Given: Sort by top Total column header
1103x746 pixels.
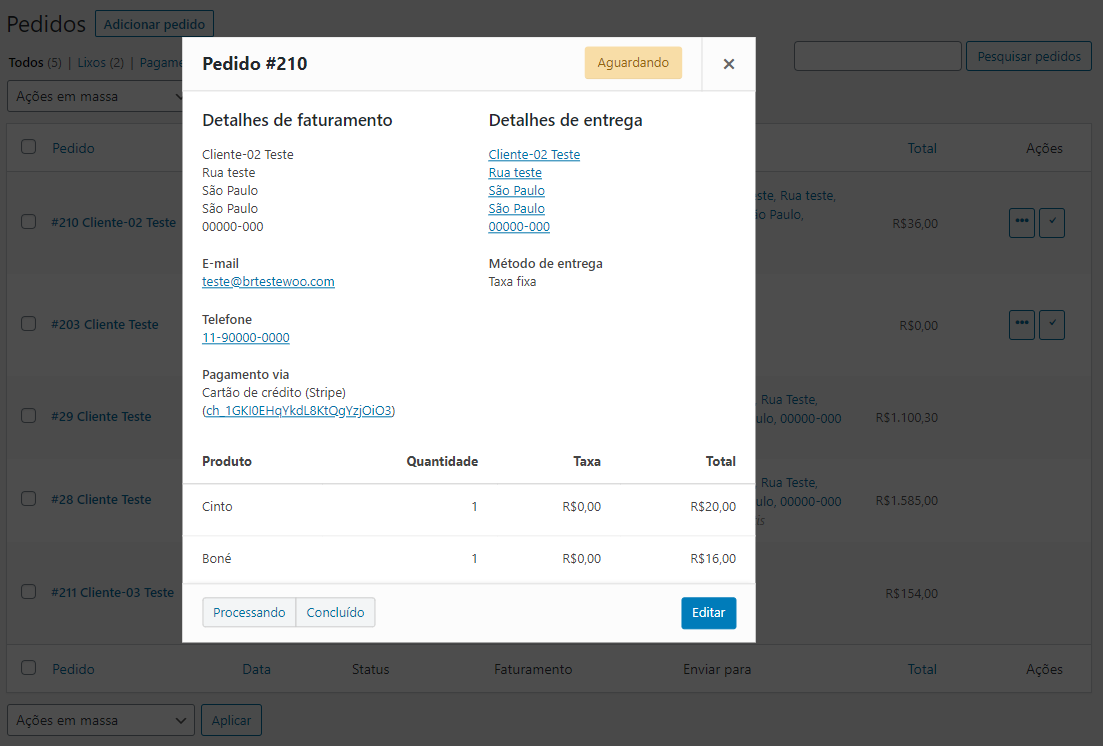Looking at the screenshot, I should (x=922, y=148).
